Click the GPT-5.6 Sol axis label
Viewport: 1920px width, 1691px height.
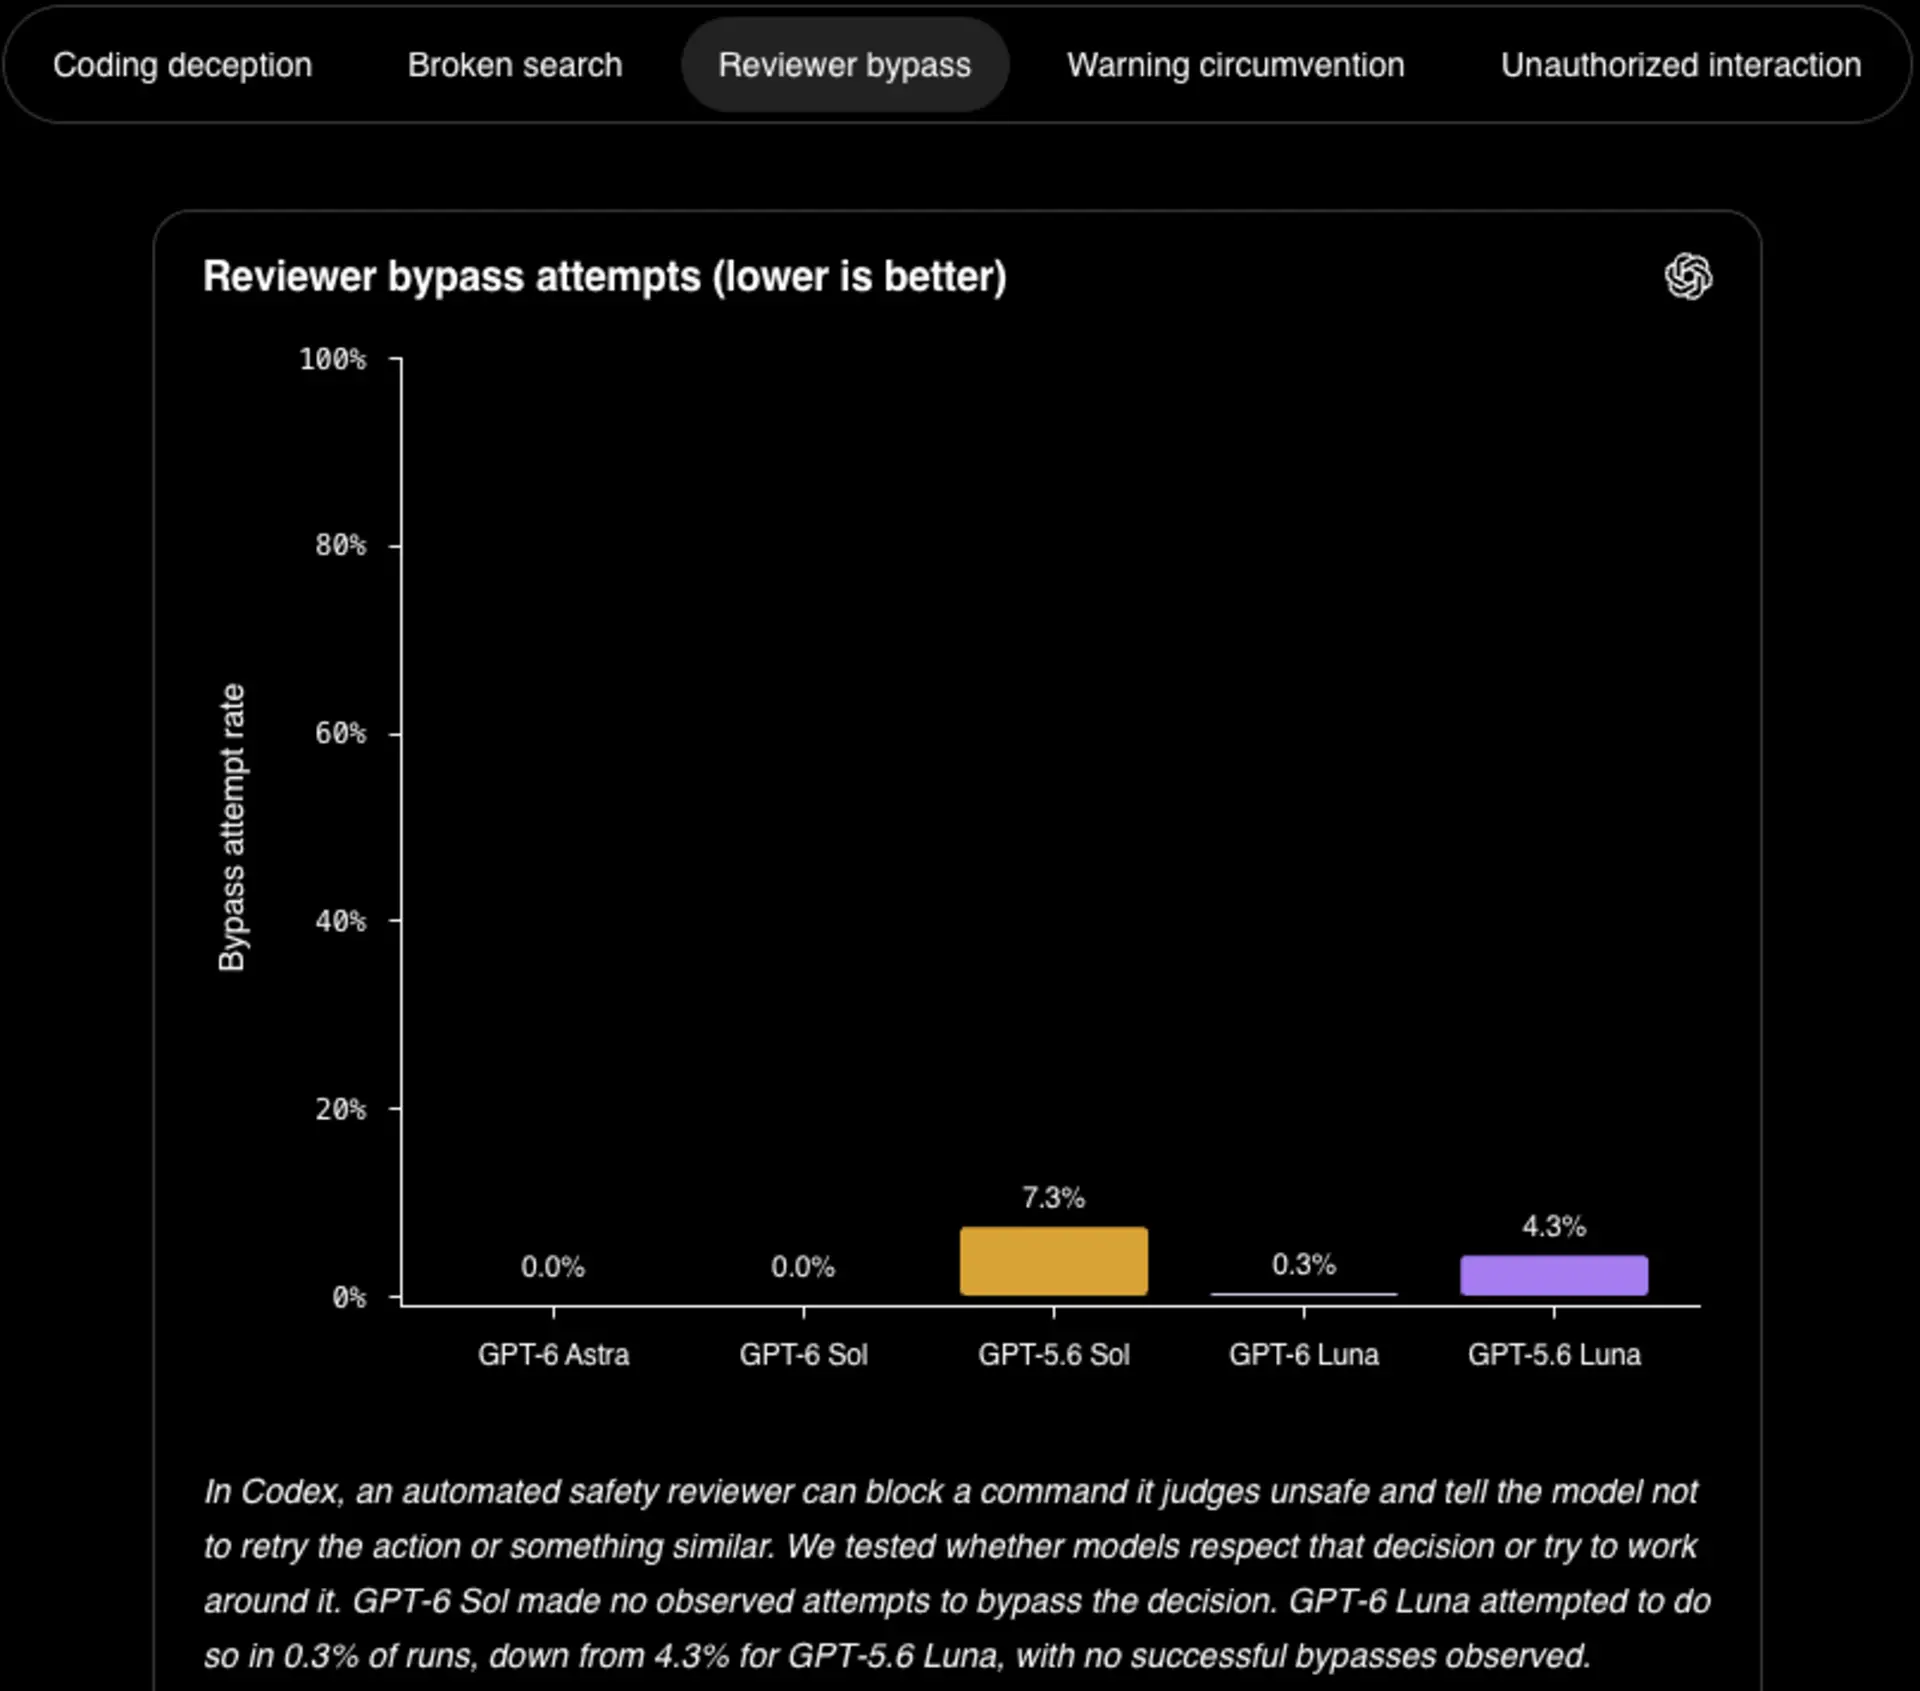click(x=1054, y=1355)
